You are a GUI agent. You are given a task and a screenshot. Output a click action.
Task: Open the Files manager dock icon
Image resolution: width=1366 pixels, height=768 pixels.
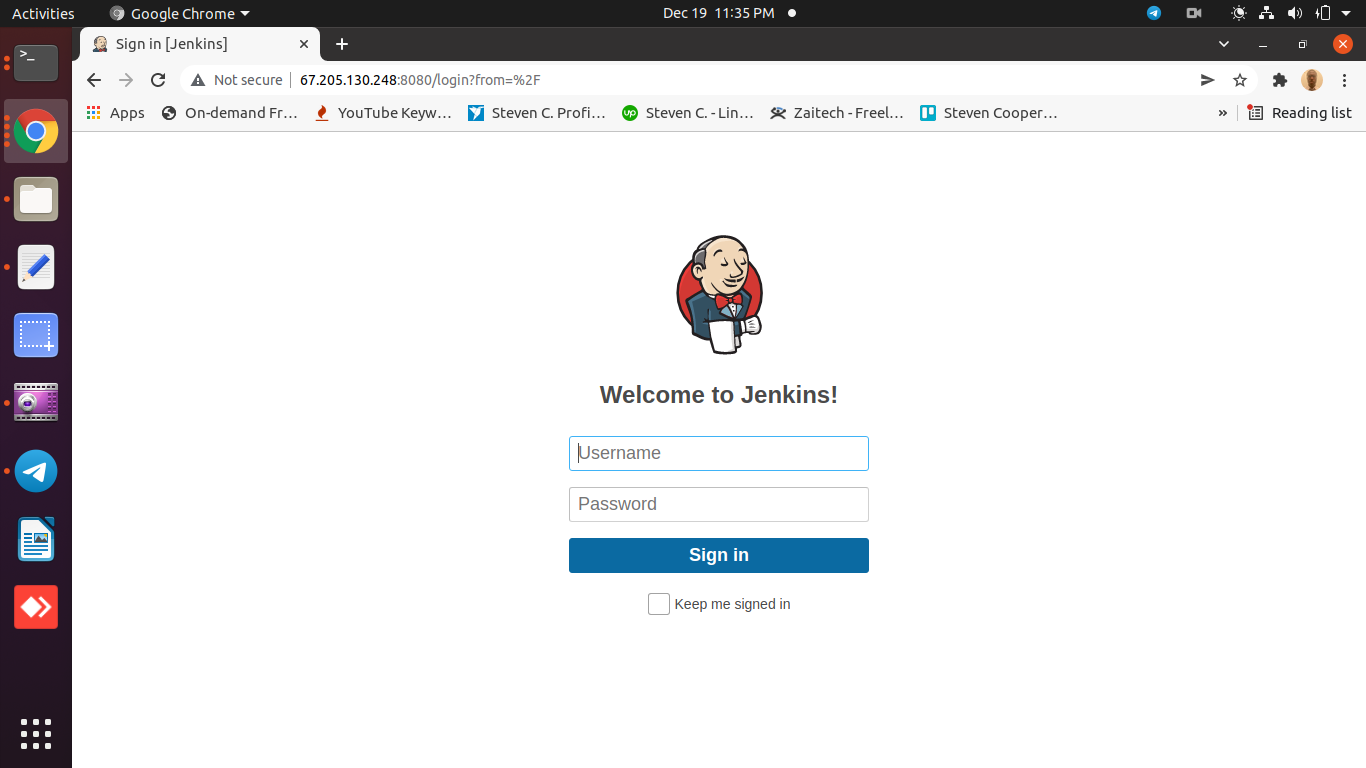point(36,199)
